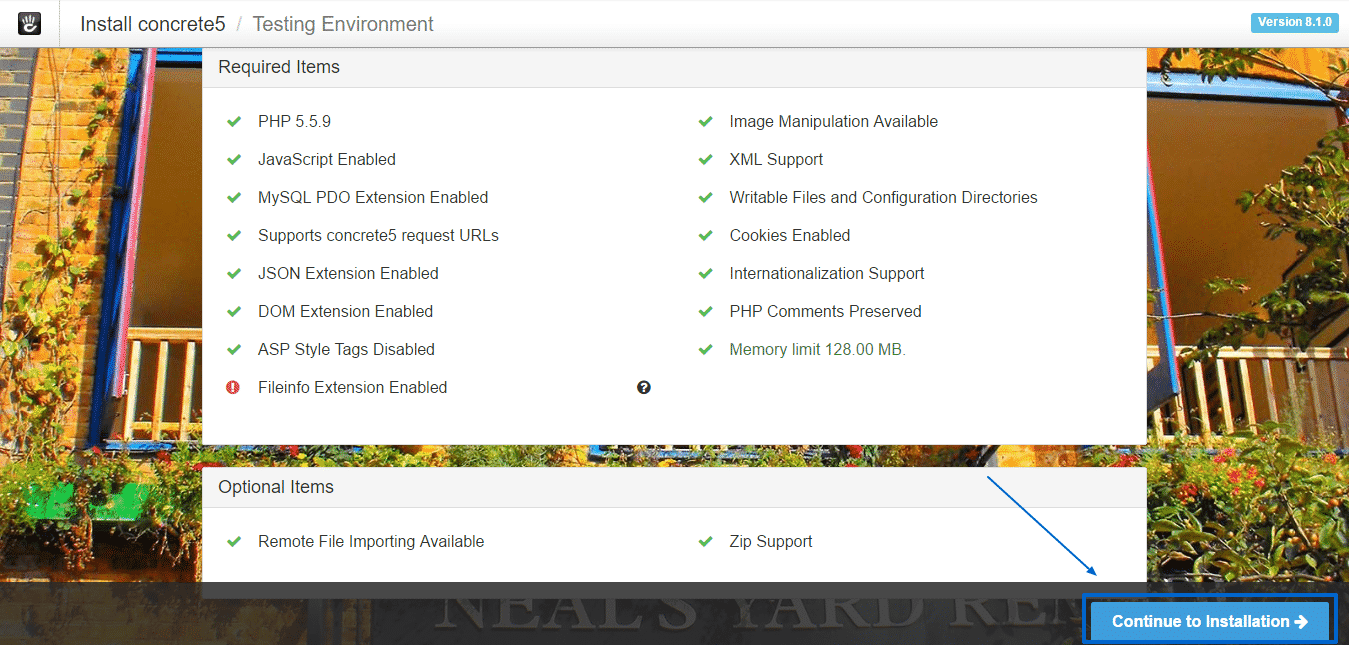Click the checkmark beside Cookies Enabled
Screen dimensions: 1349x645
tap(705, 235)
